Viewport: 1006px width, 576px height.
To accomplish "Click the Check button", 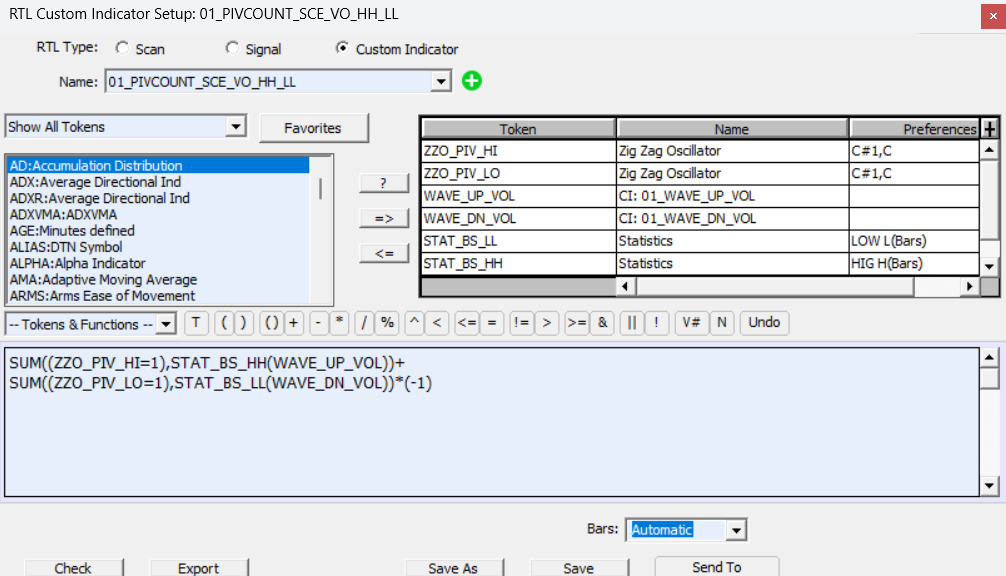I will coord(73,568).
